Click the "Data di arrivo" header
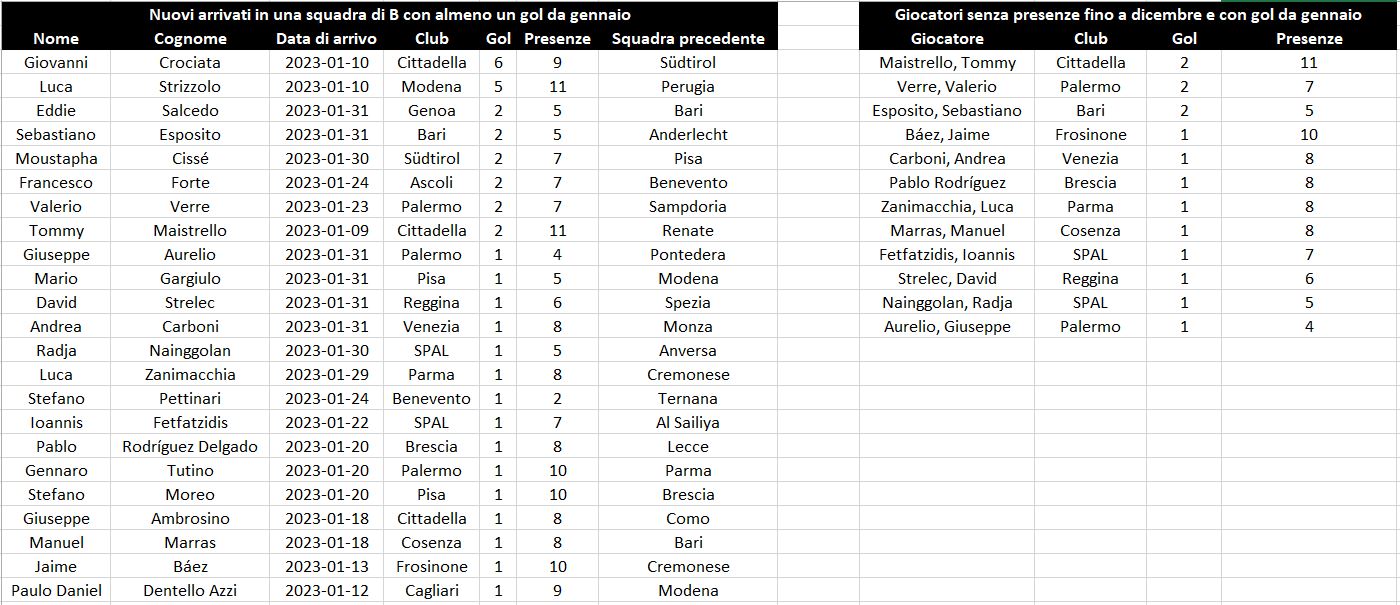Viewport: 1400px width, 605px height. (327, 39)
